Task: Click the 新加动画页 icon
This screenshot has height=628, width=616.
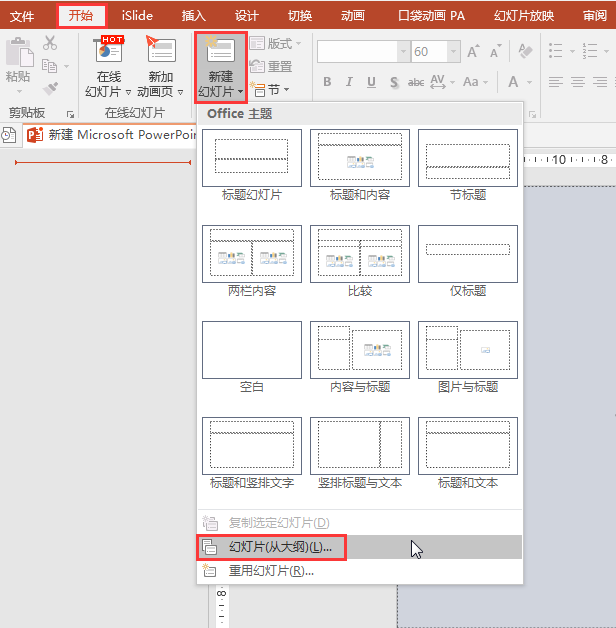Action: pos(161,50)
